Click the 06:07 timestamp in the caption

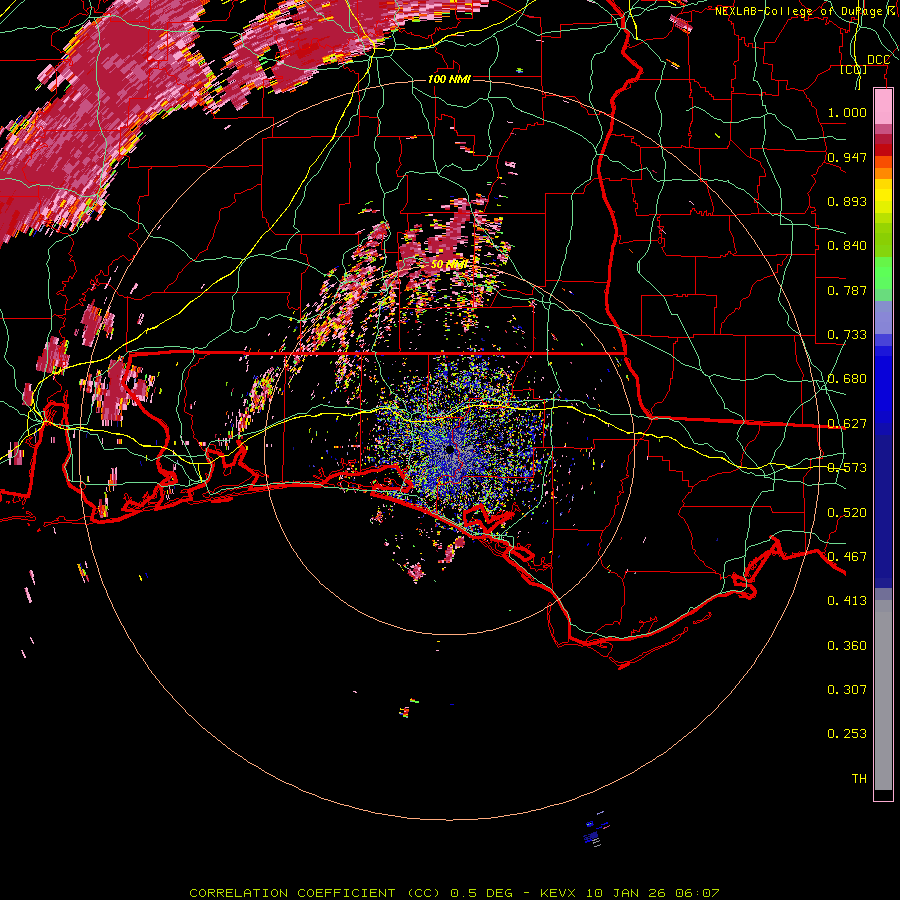[x=697, y=893]
